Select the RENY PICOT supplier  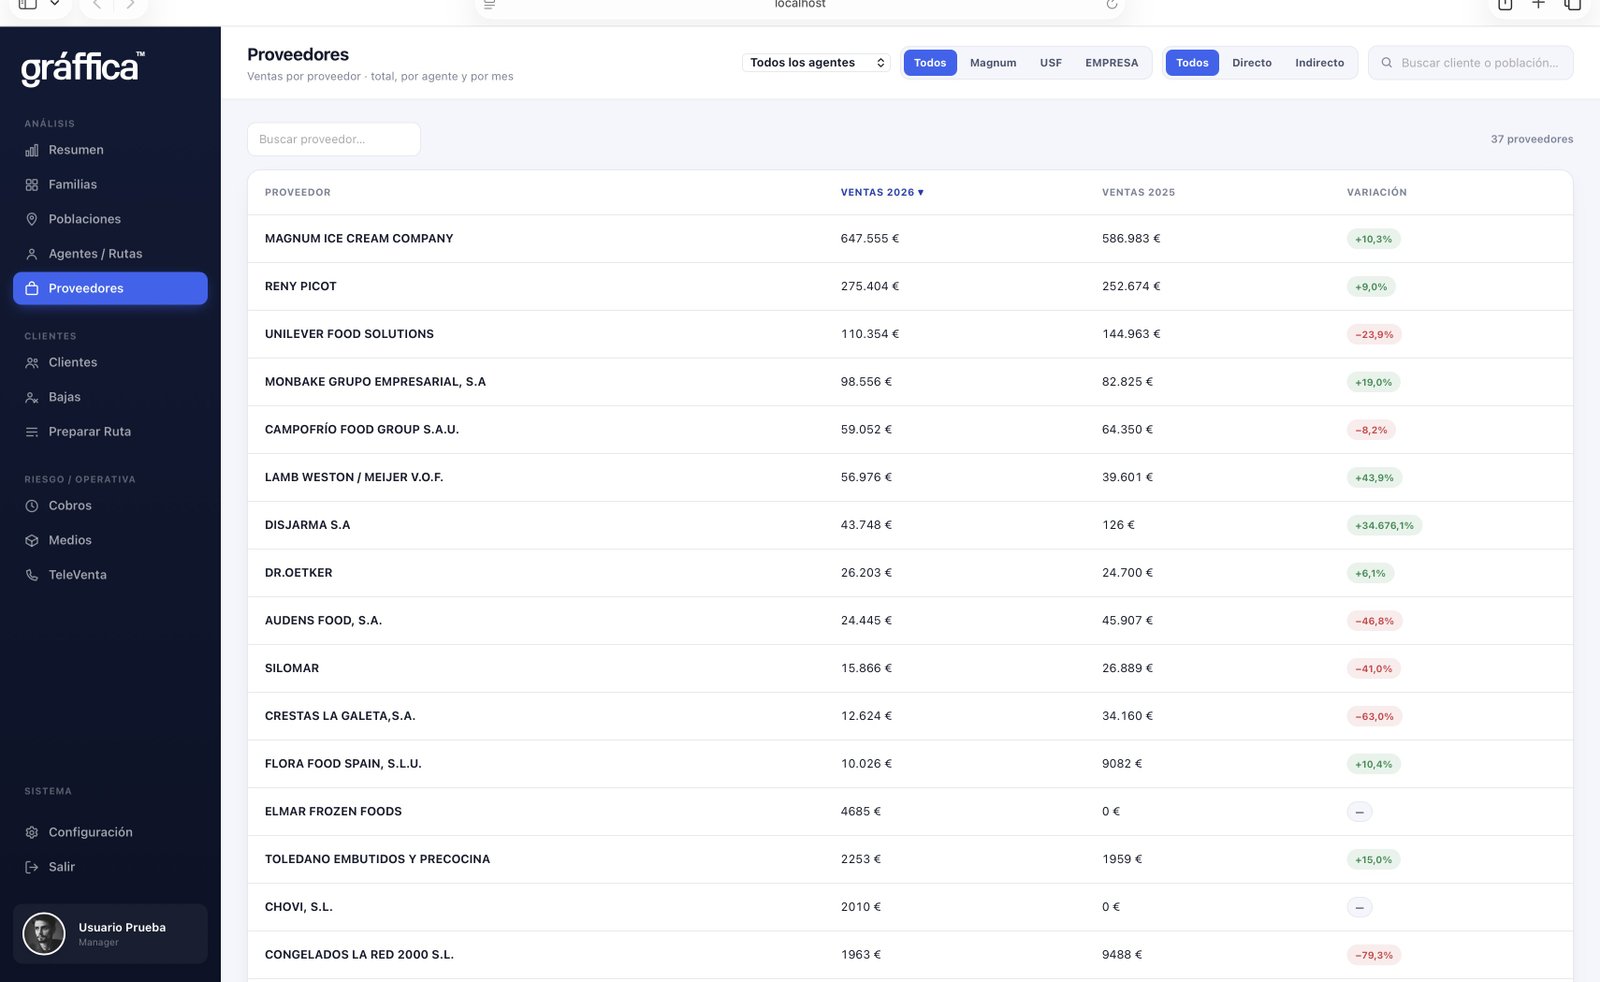(x=910, y=287)
